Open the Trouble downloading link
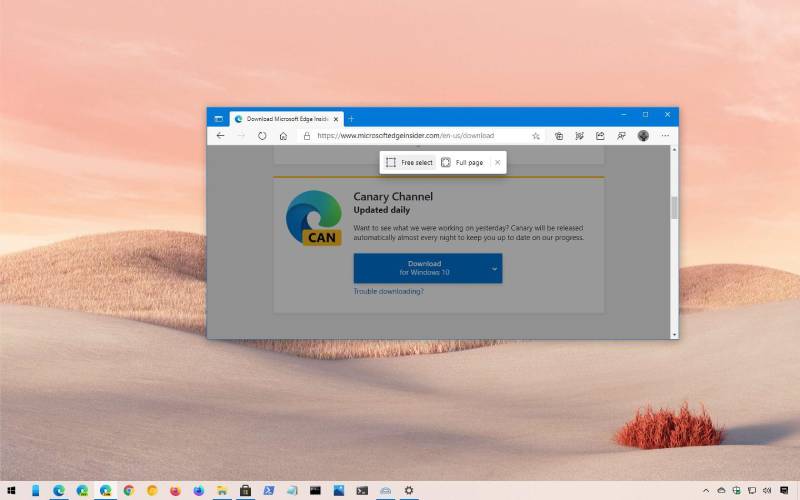This screenshot has width=800, height=500. pyautogui.click(x=388, y=291)
